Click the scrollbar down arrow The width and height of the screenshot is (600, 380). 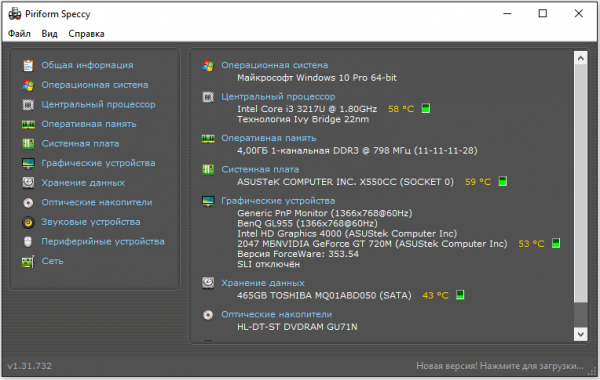coord(580,334)
